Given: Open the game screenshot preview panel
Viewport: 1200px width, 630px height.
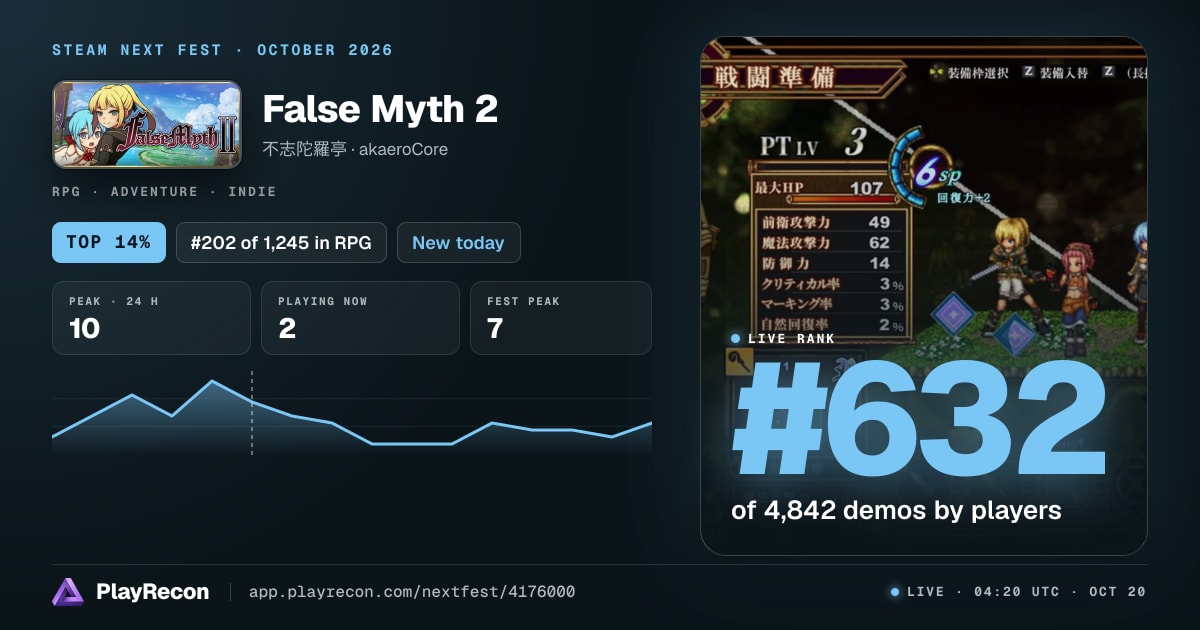Looking at the screenshot, I should coord(924,296).
